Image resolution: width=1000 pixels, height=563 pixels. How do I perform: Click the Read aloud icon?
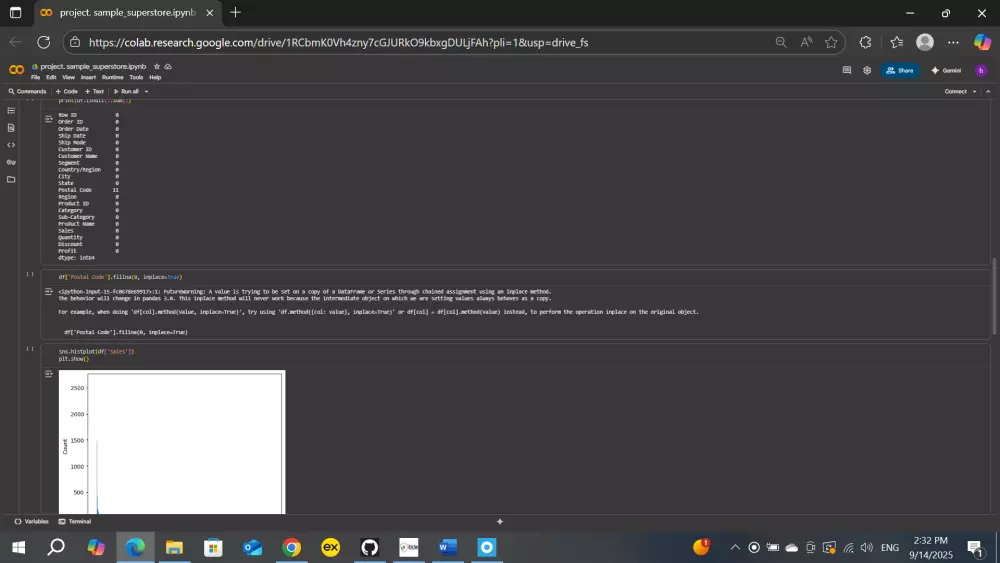806,42
